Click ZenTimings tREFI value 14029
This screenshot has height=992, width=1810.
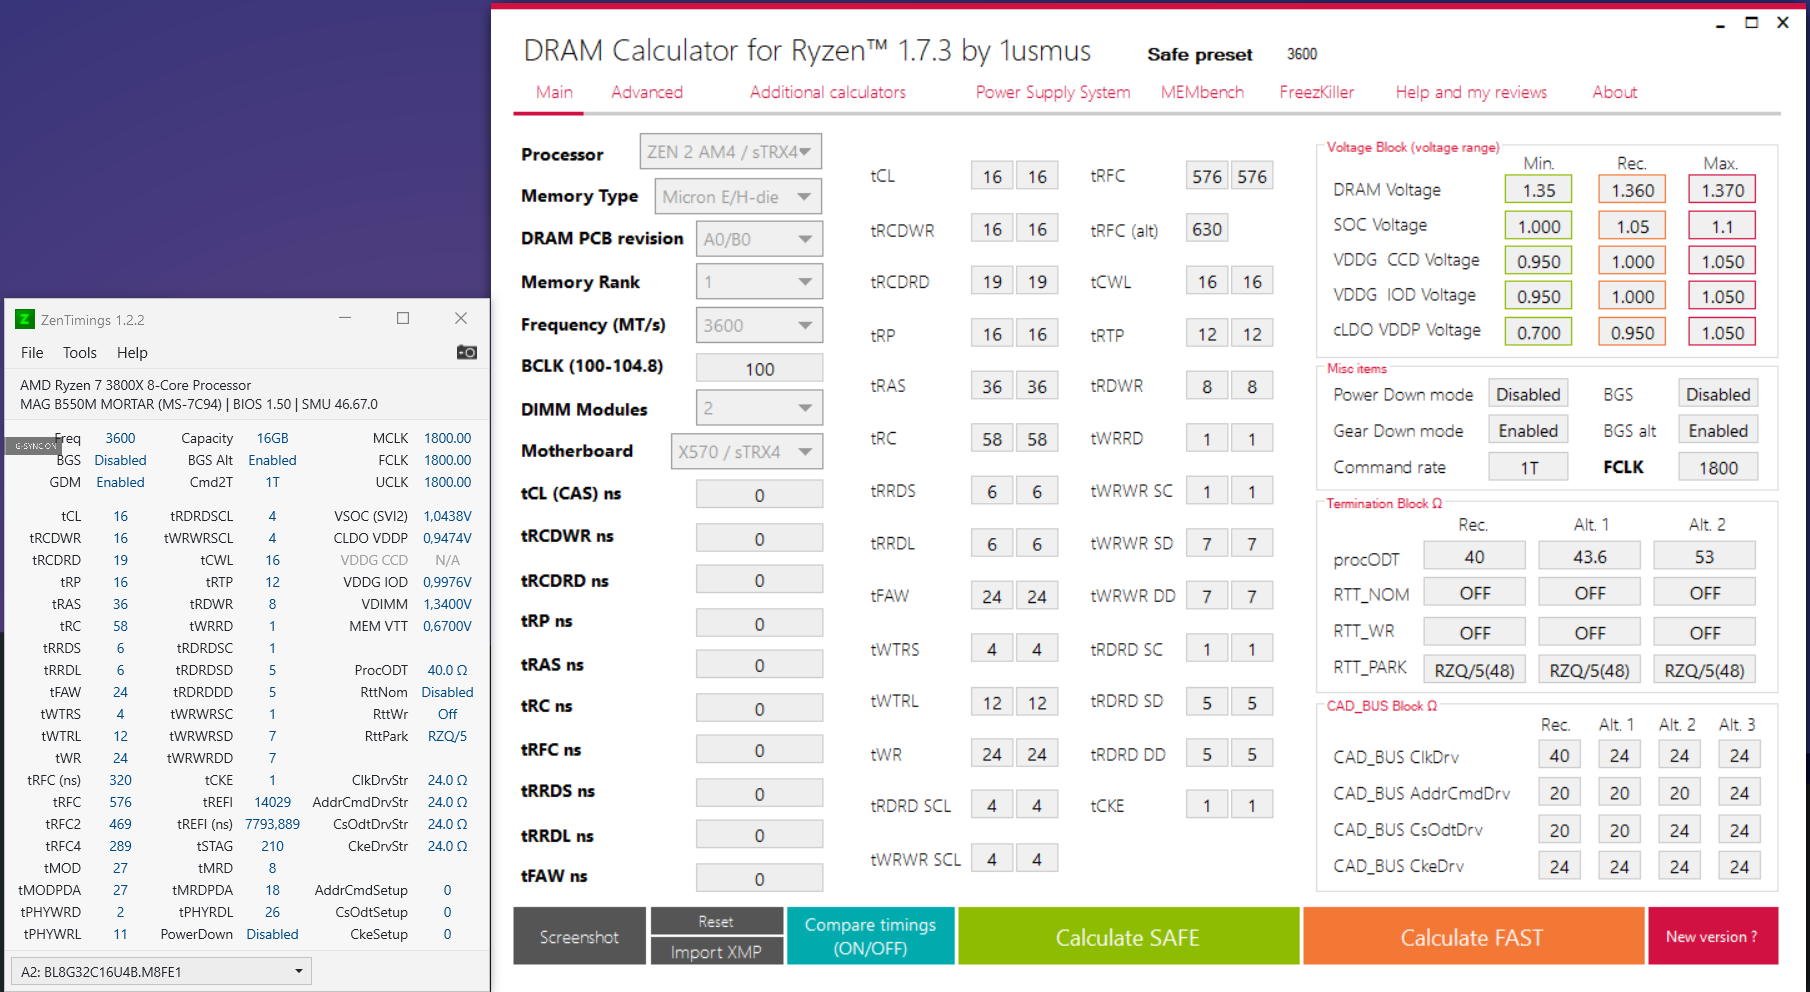(272, 802)
